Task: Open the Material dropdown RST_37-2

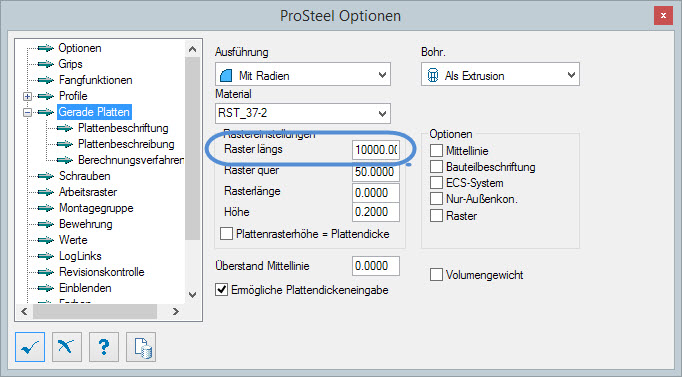Action: [x=303, y=113]
